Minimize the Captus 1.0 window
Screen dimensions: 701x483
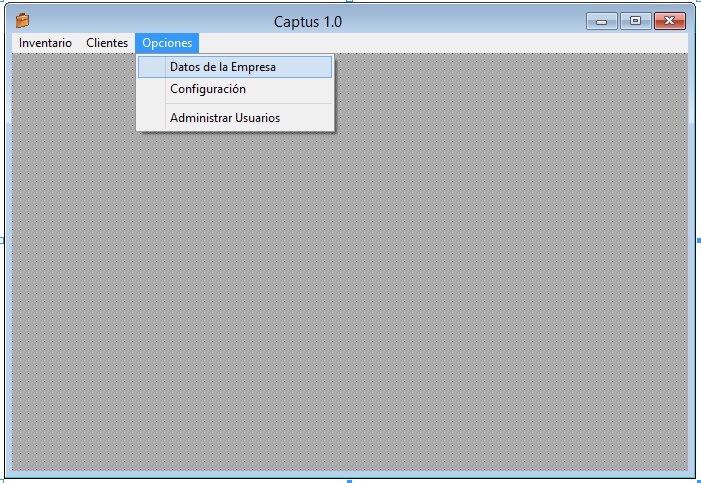tap(601, 21)
